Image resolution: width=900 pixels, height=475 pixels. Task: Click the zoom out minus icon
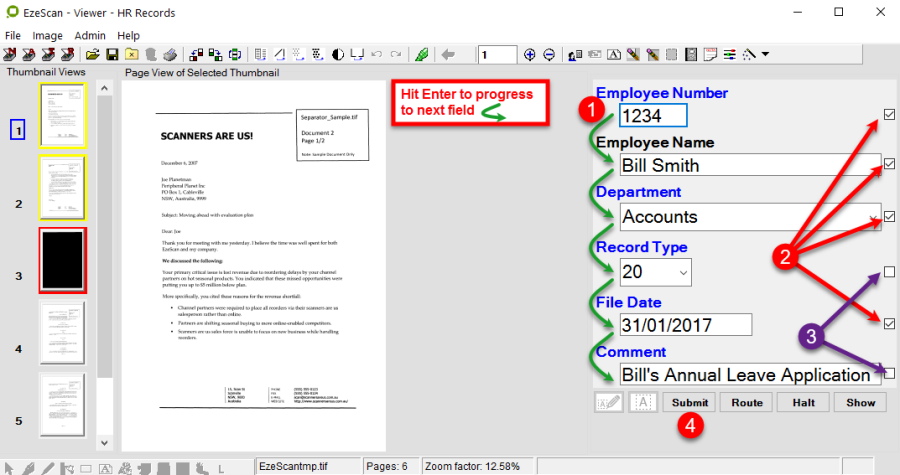(x=549, y=54)
